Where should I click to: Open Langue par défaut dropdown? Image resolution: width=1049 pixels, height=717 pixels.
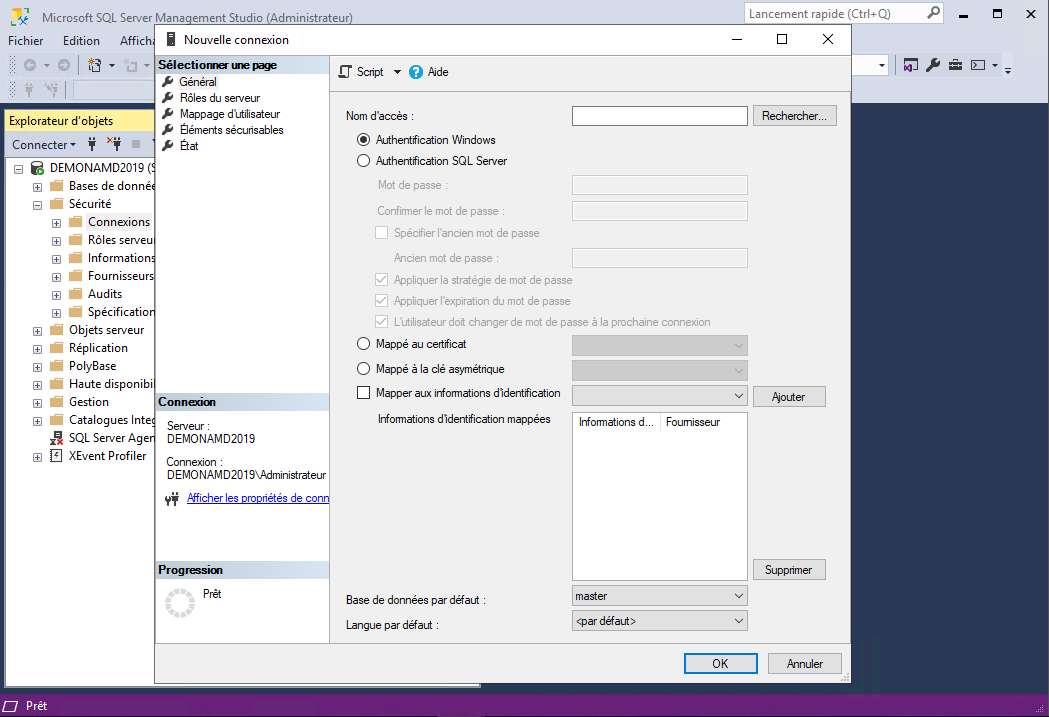(660, 621)
